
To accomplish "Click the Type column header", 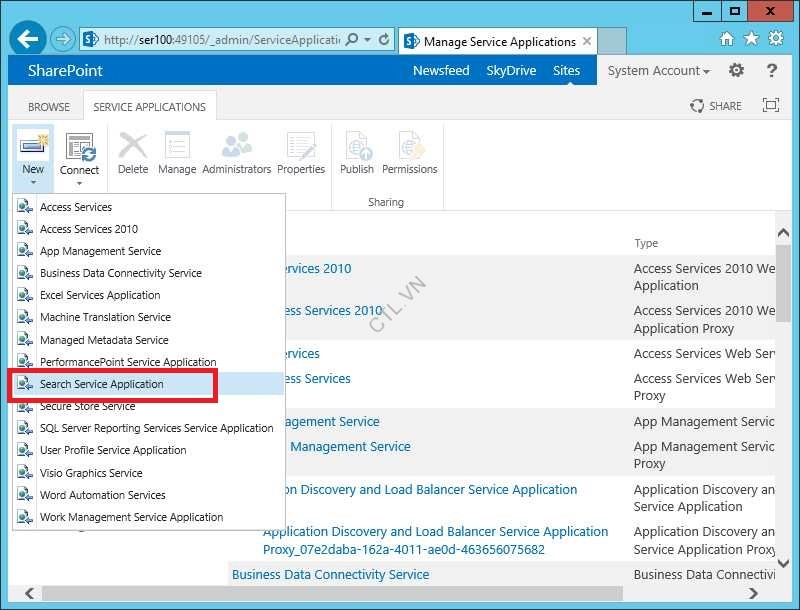I will (646, 243).
